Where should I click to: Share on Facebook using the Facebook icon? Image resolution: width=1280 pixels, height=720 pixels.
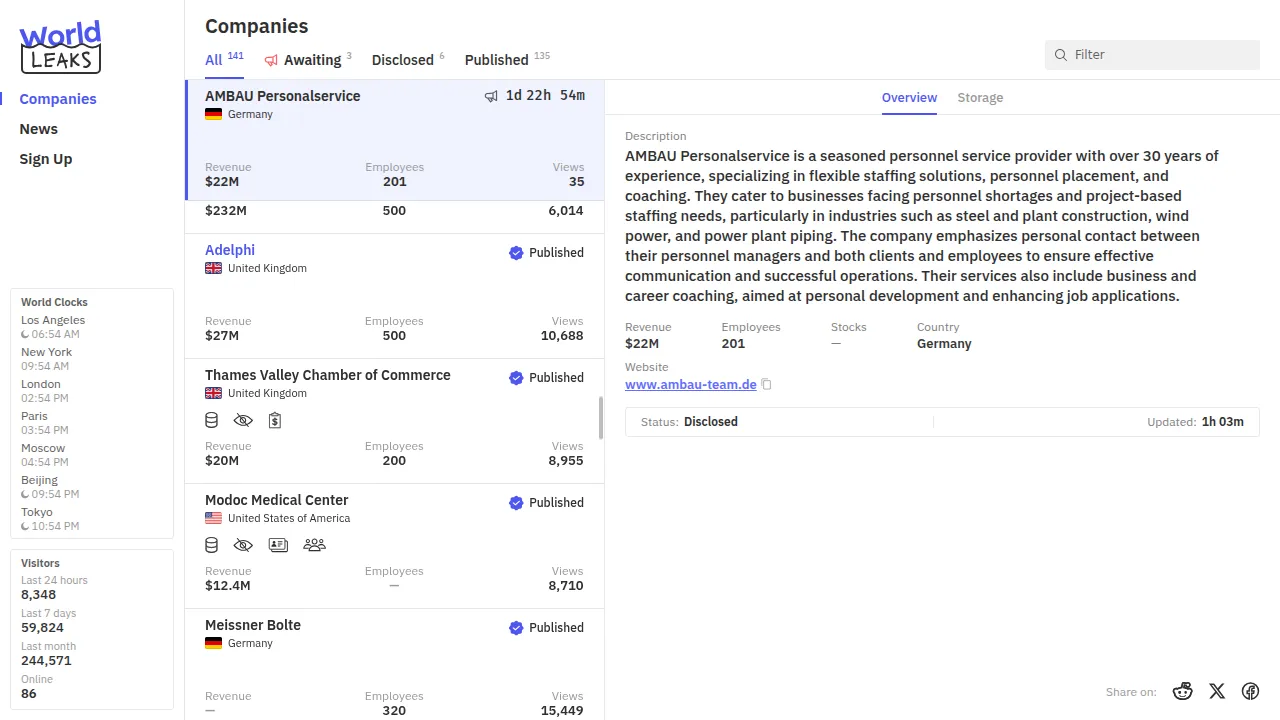coord(1250,691)
